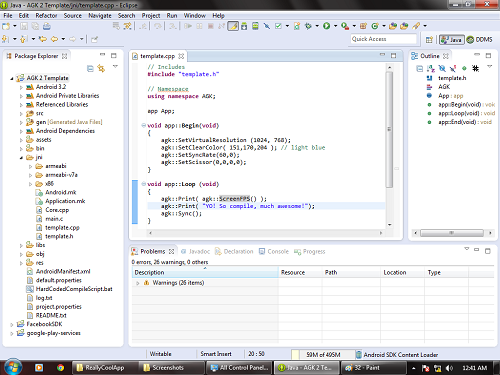Select HardCodedCompileScript.bat file
Screen dimensions: 500x375
click(x=69, y=289)
